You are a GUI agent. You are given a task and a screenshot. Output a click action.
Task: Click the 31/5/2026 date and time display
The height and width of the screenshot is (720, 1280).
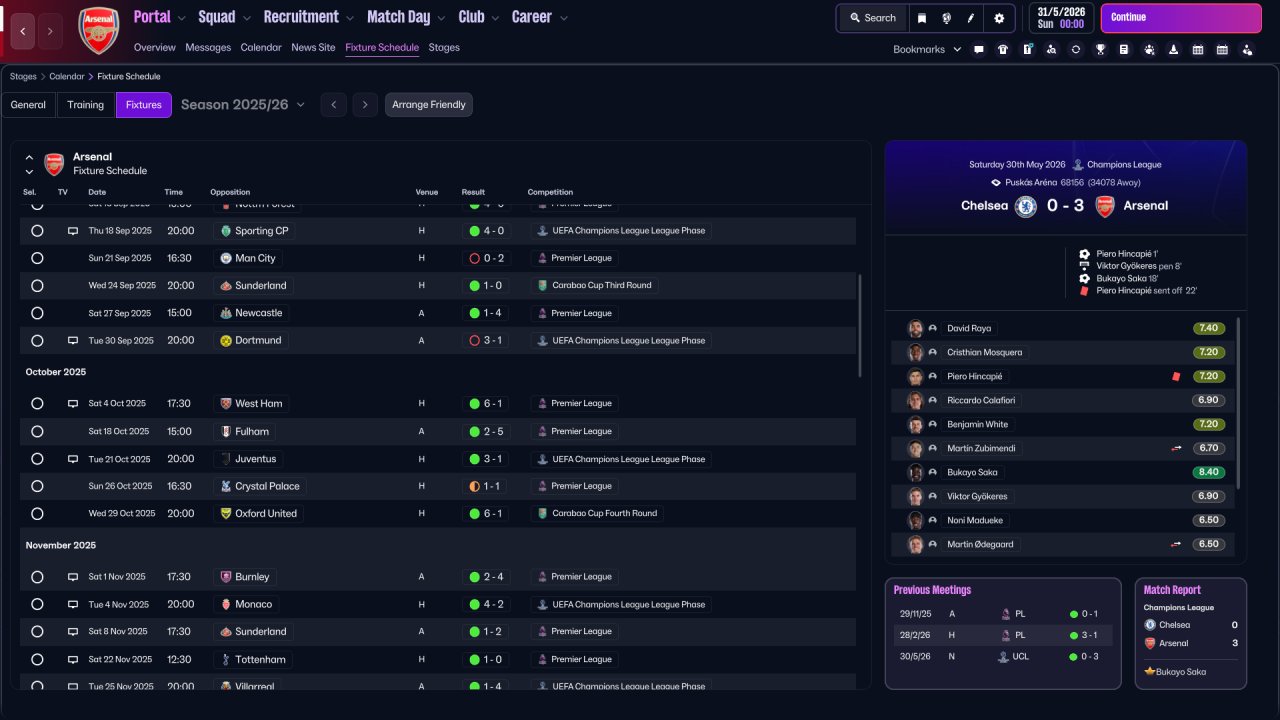[x=1061, y=18]
